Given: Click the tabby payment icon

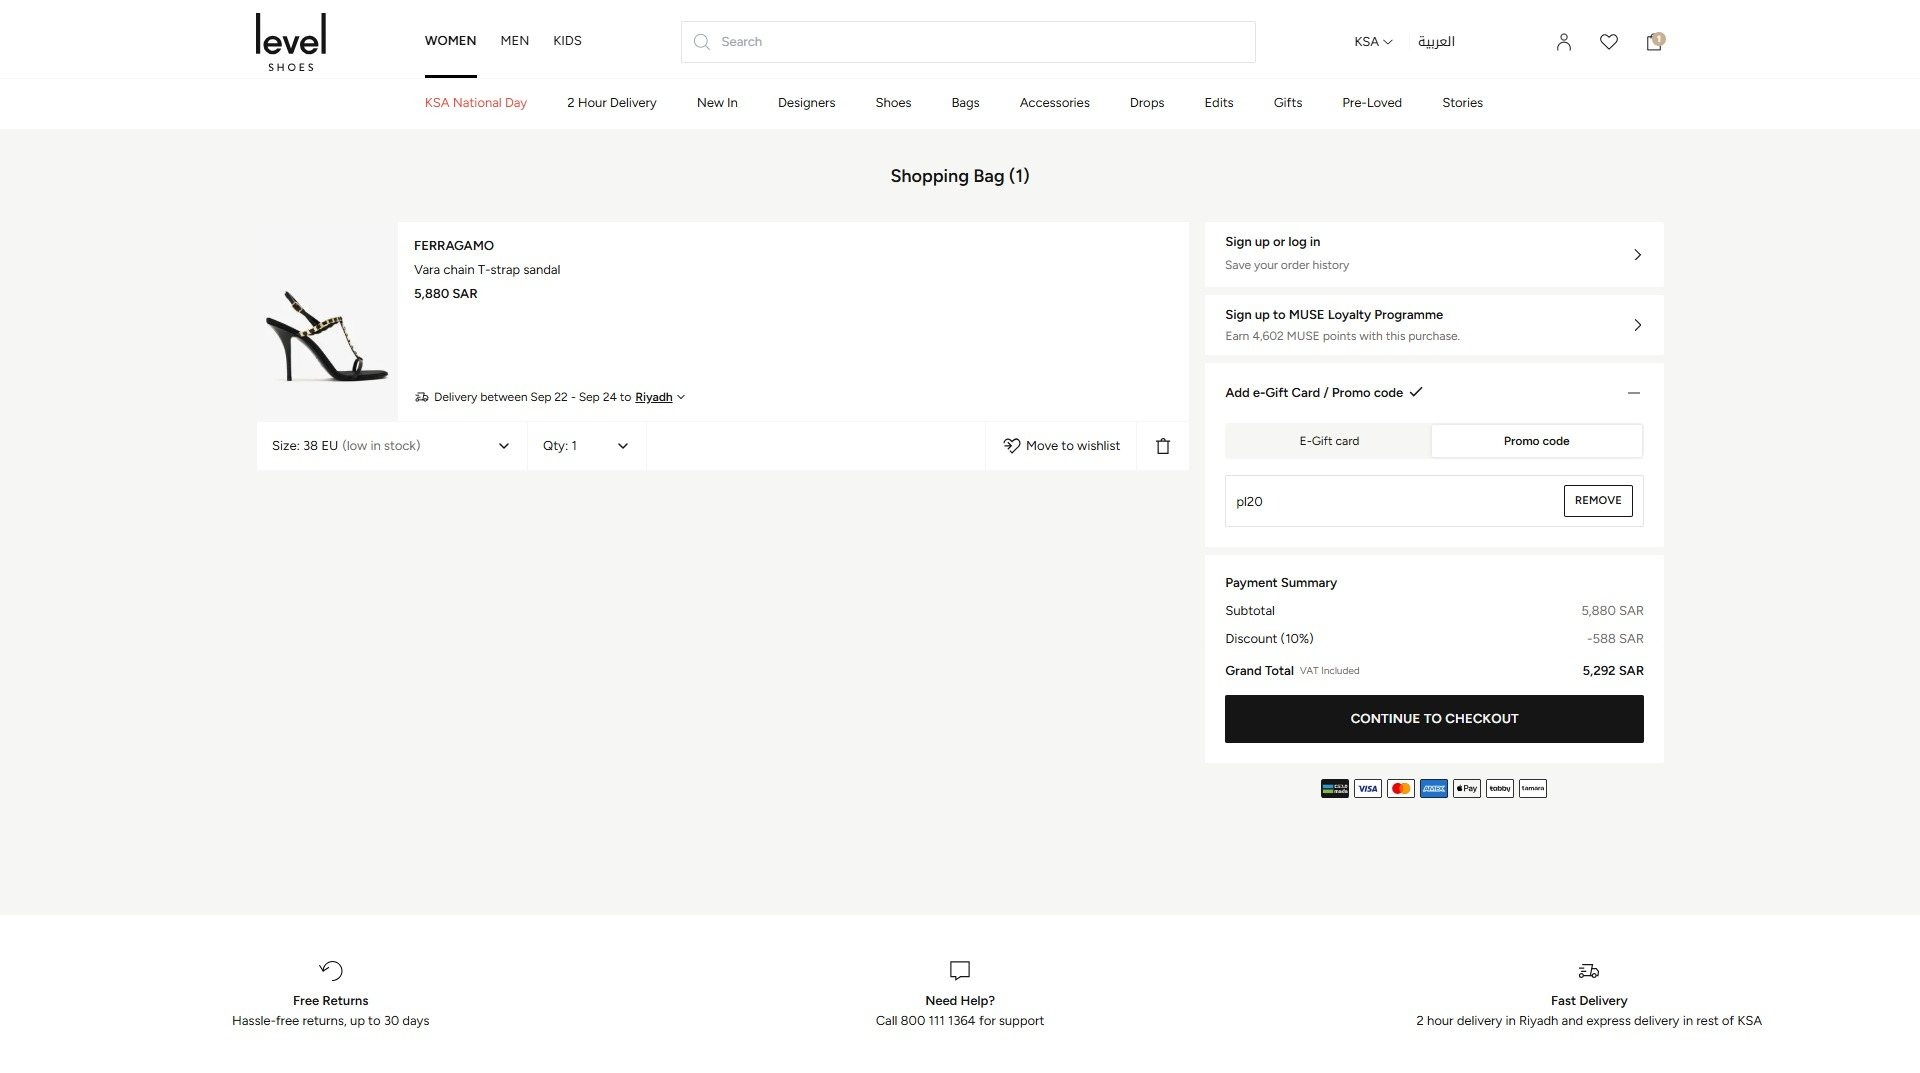Looking at the screenshot, I should [1500, 789].
